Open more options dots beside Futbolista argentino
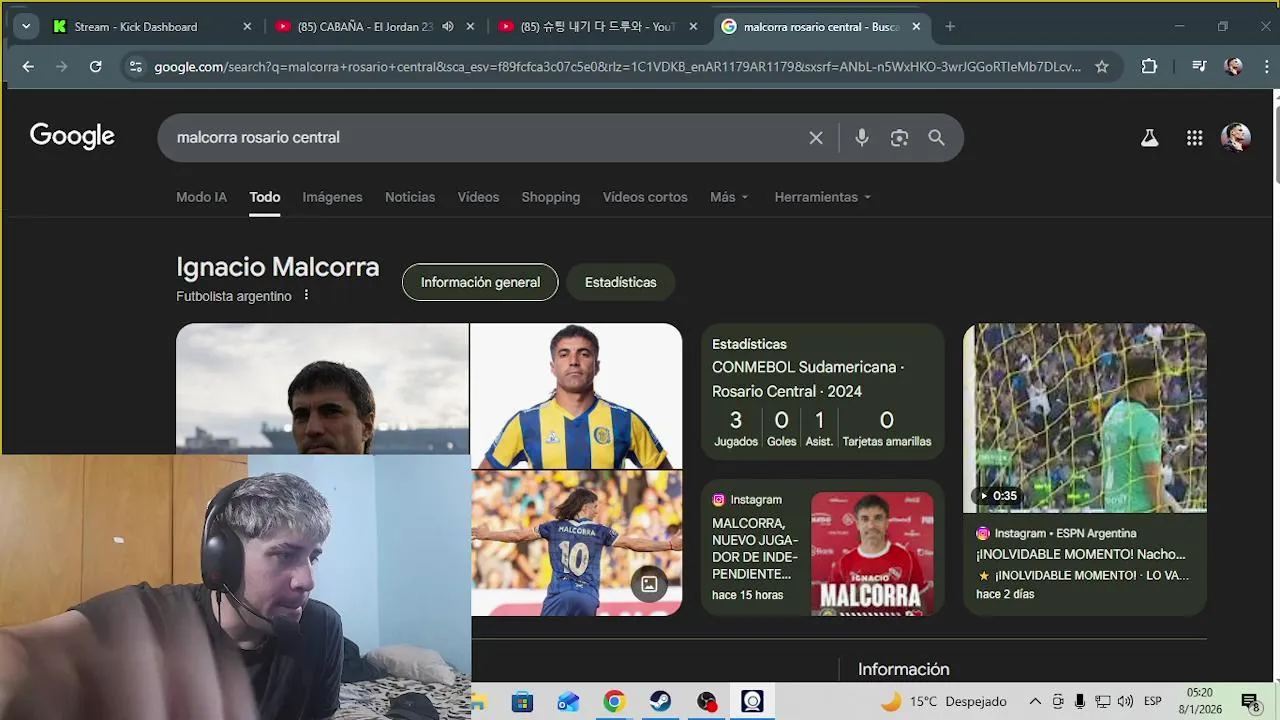Screen dimensions: 1280x720 tap(306, 295)
